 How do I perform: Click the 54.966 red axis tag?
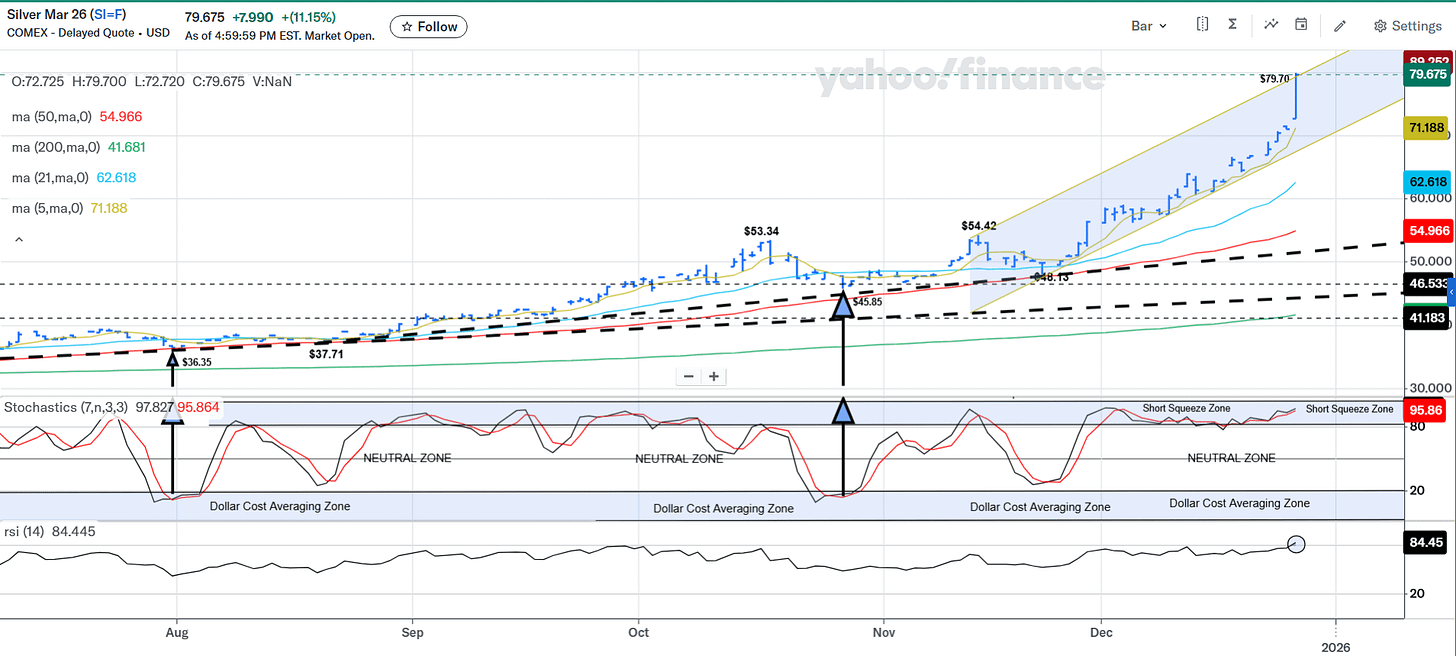coord(1429,231)
